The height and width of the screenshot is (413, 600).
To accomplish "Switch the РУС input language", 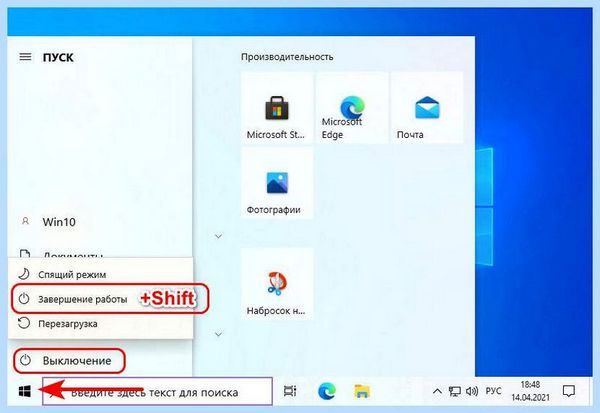I will tap(493, 391).
